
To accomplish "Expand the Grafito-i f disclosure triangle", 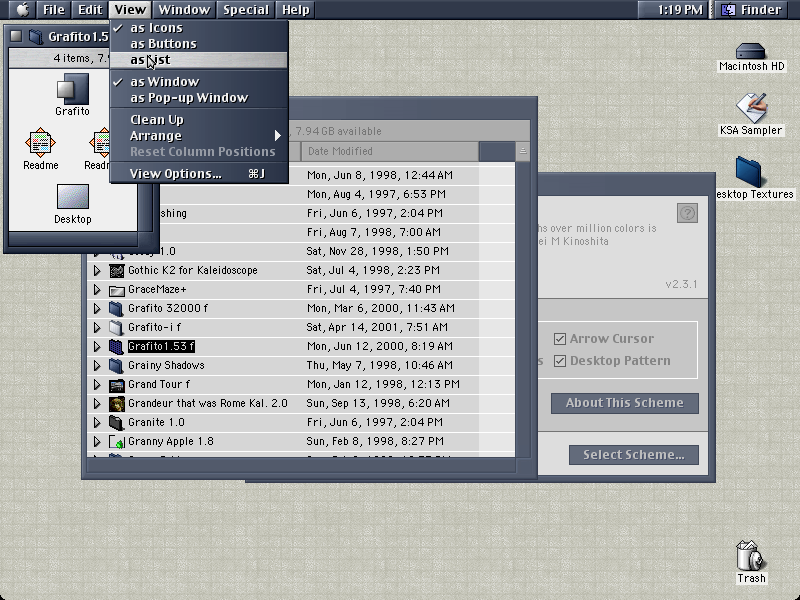I will (x=97, y=328).
